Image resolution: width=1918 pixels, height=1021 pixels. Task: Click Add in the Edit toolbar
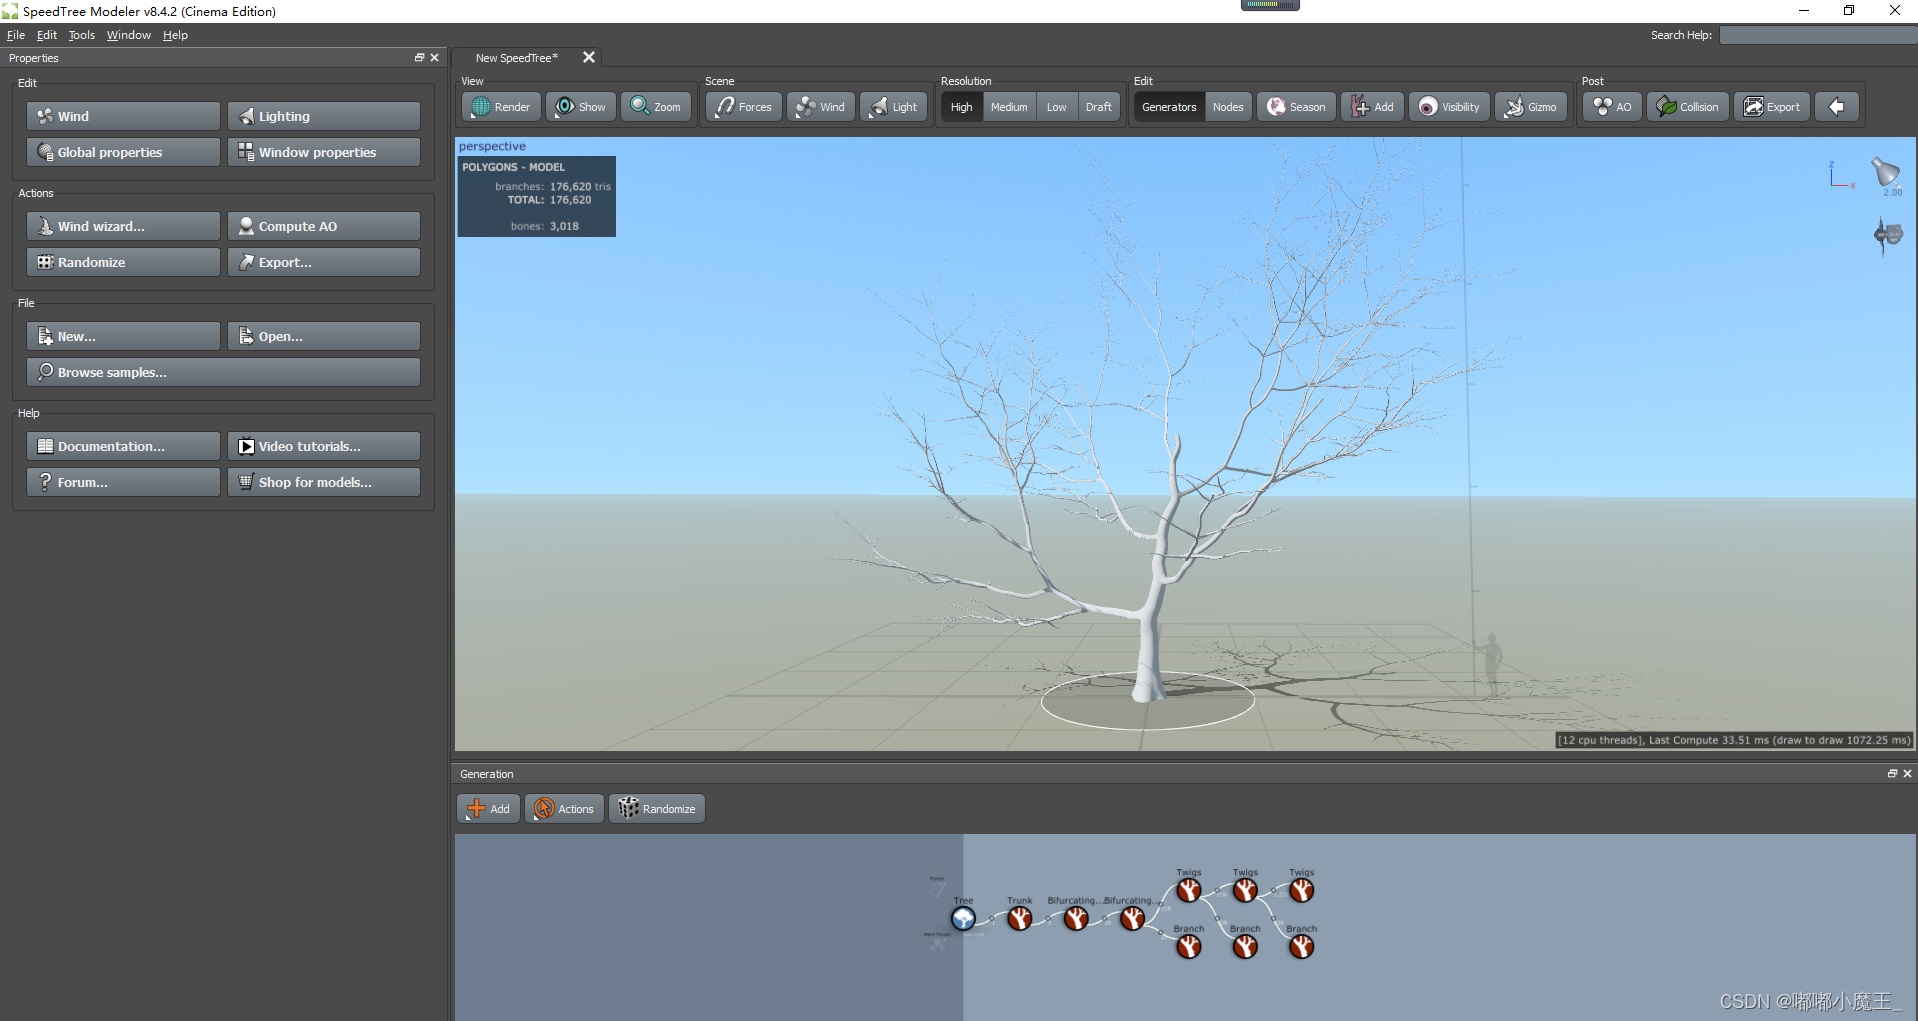(1373, 107)
